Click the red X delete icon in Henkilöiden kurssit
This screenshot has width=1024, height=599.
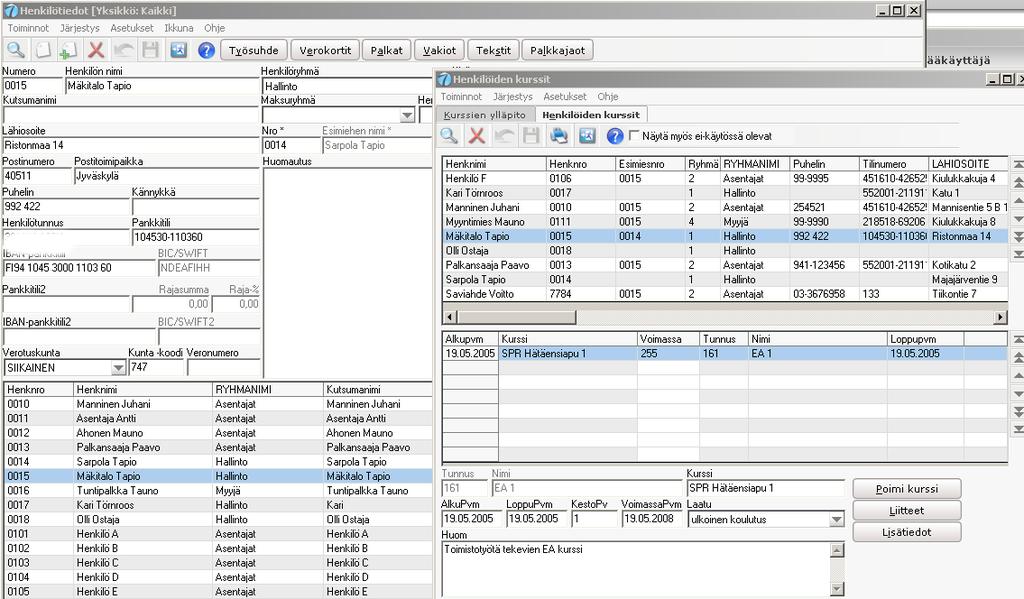pos(477,135)
